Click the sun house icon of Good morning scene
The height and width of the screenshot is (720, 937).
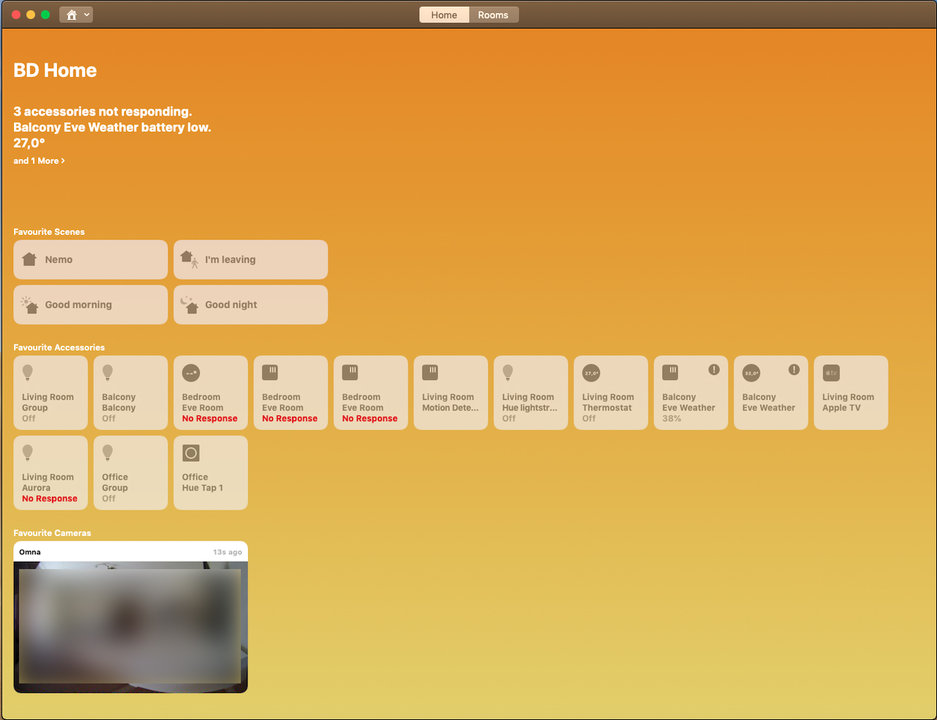pyautogui.click(x=29, y=305)
